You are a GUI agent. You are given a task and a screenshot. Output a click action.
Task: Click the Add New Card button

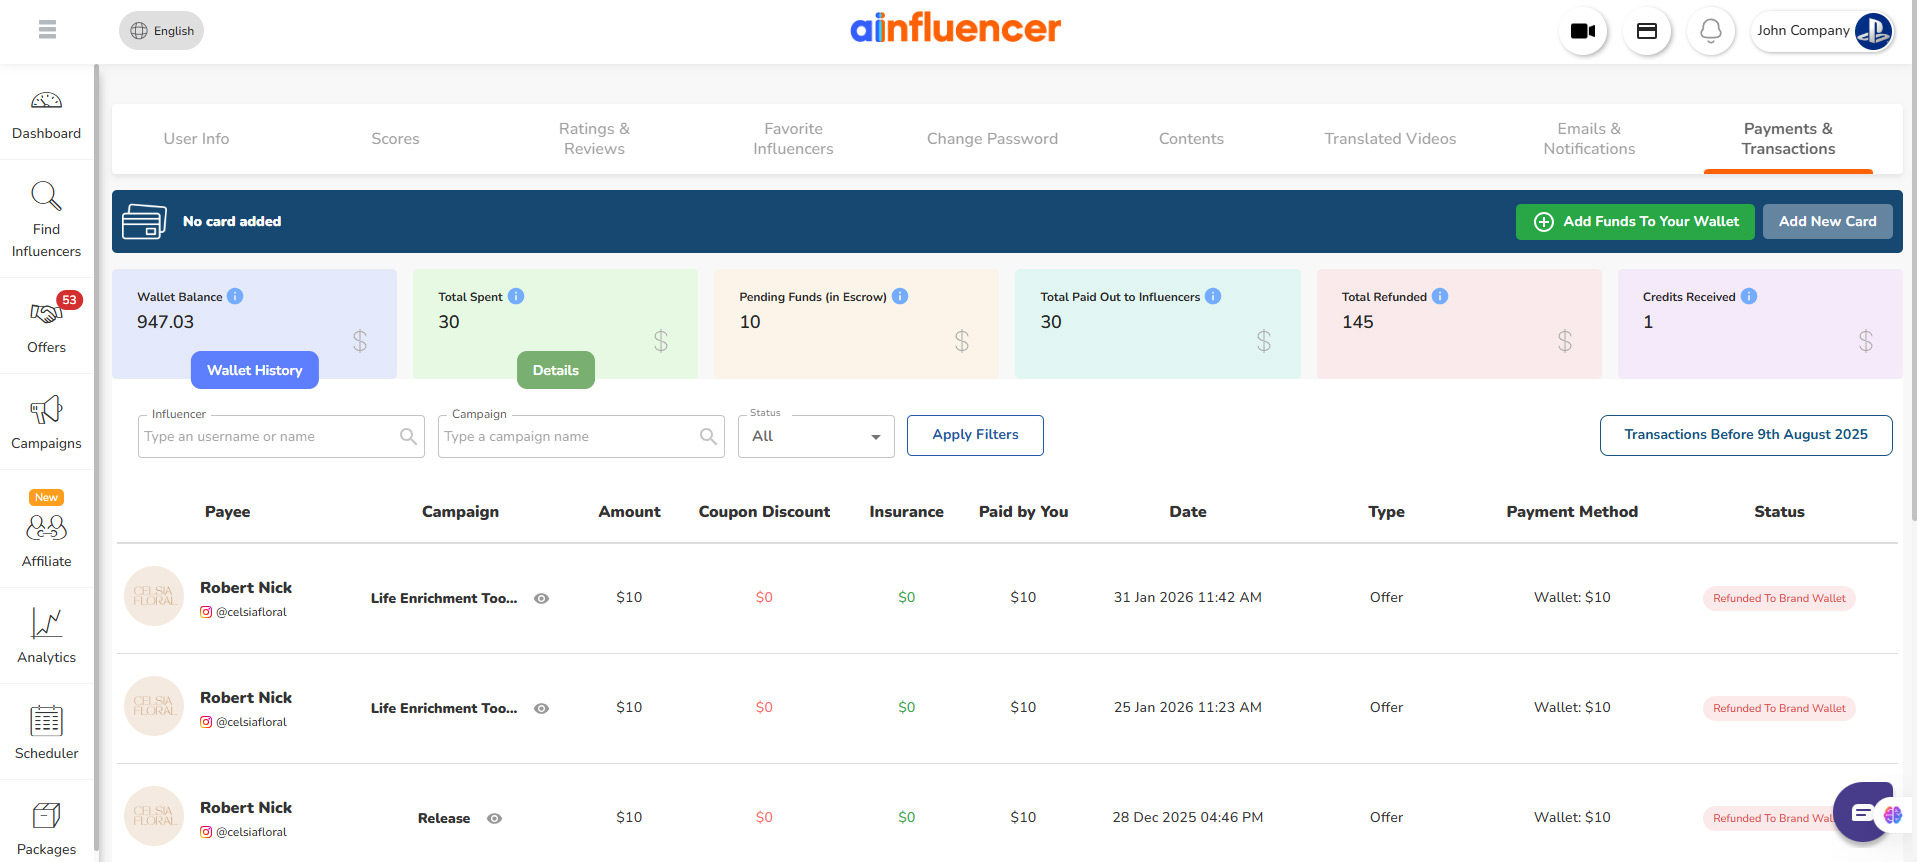(x=1827, y=221)
